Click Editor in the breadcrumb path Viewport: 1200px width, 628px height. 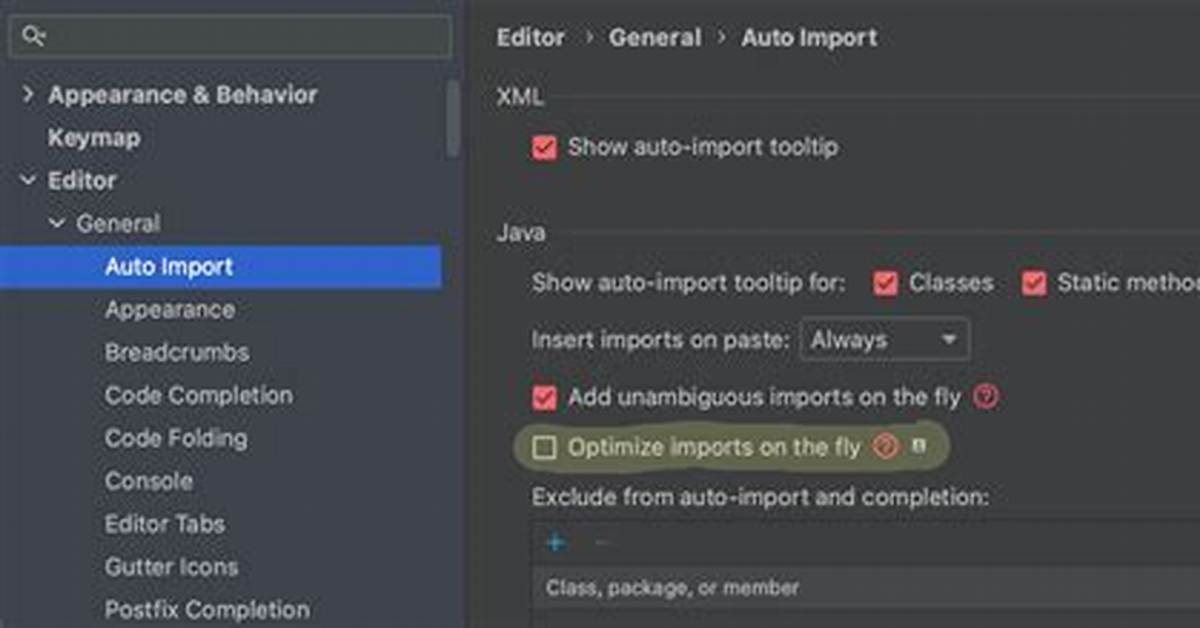click(x=531, y=38)
